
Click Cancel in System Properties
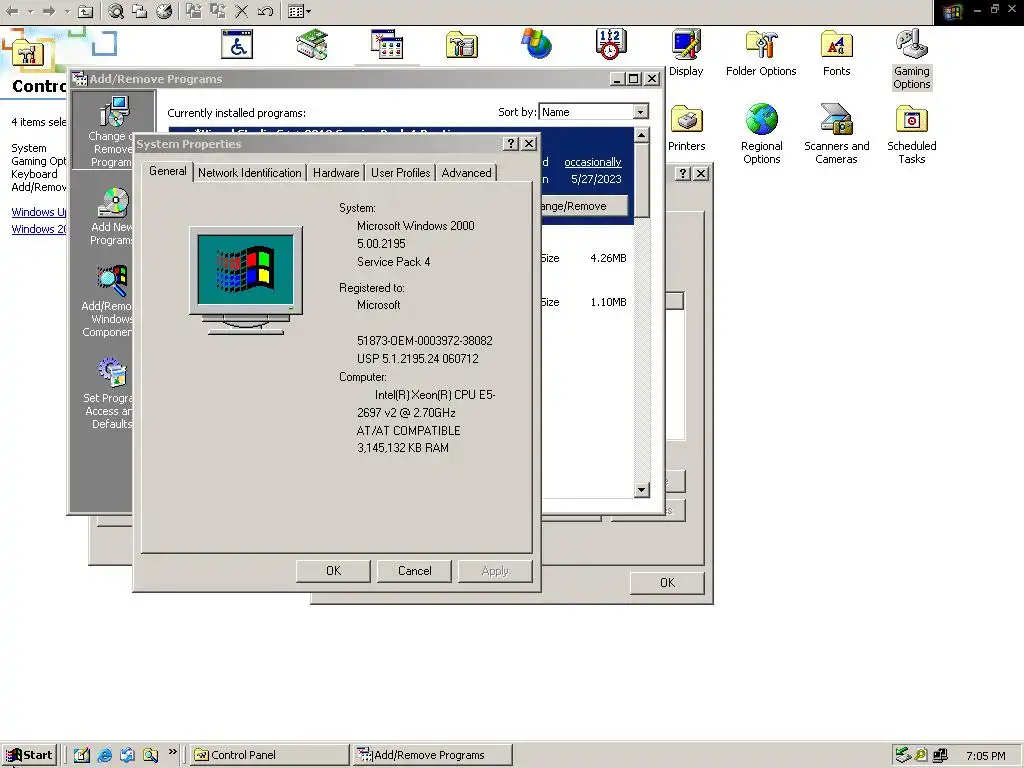pyautogui.click(x=415, y=571)
